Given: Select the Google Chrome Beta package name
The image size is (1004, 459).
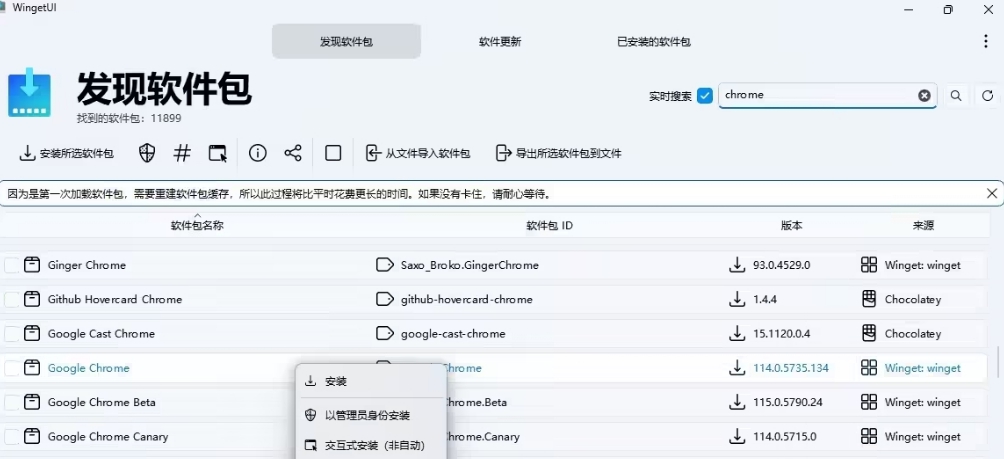Looking at the screenshot, I should click(102, 402).
